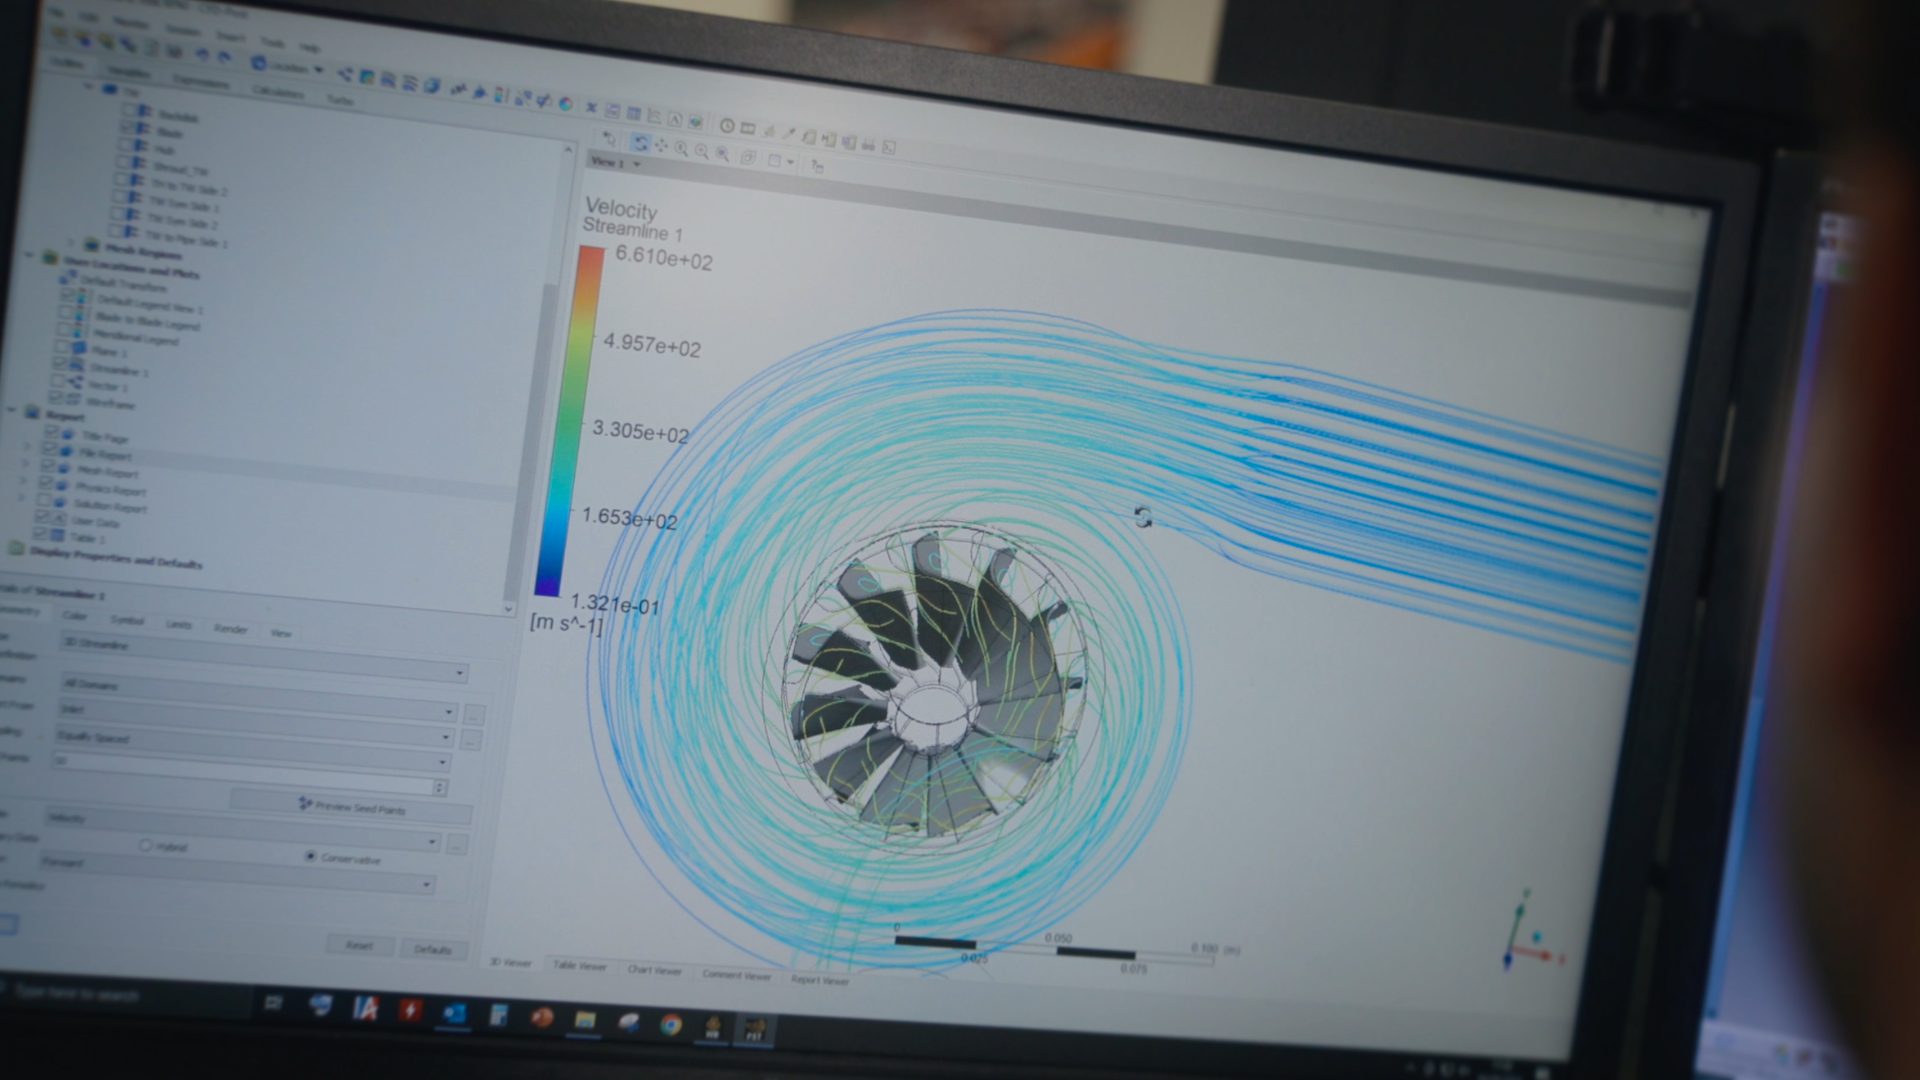The width and height of the screenshot is (1920, 1080).
Task: Open Chrome from the Windows taskbar
Action: point(671,1024)
